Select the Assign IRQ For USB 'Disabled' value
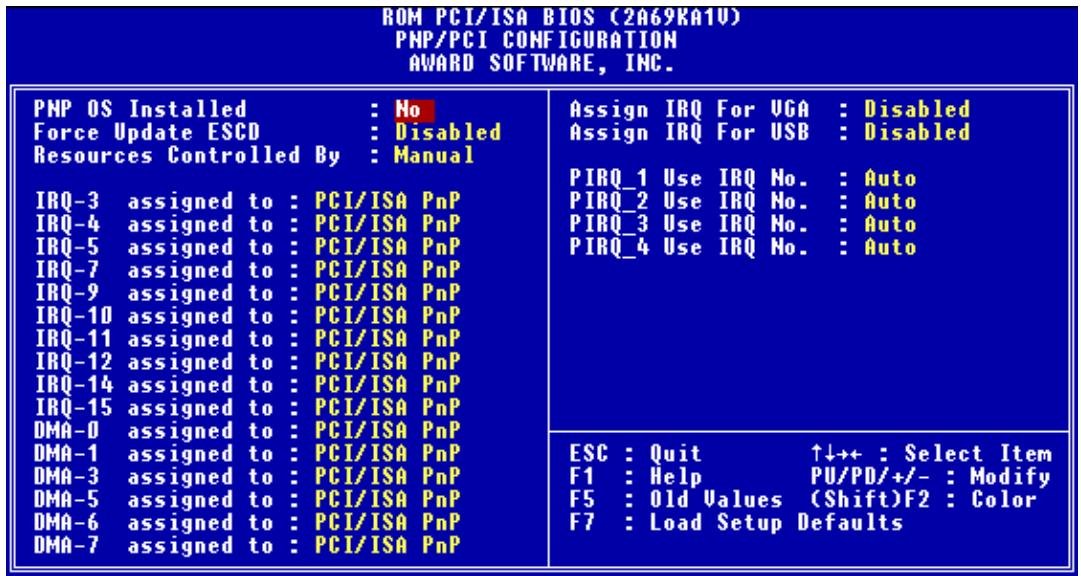The height and width of the screenshot is (576, 1081). click(x=917, y=132)
